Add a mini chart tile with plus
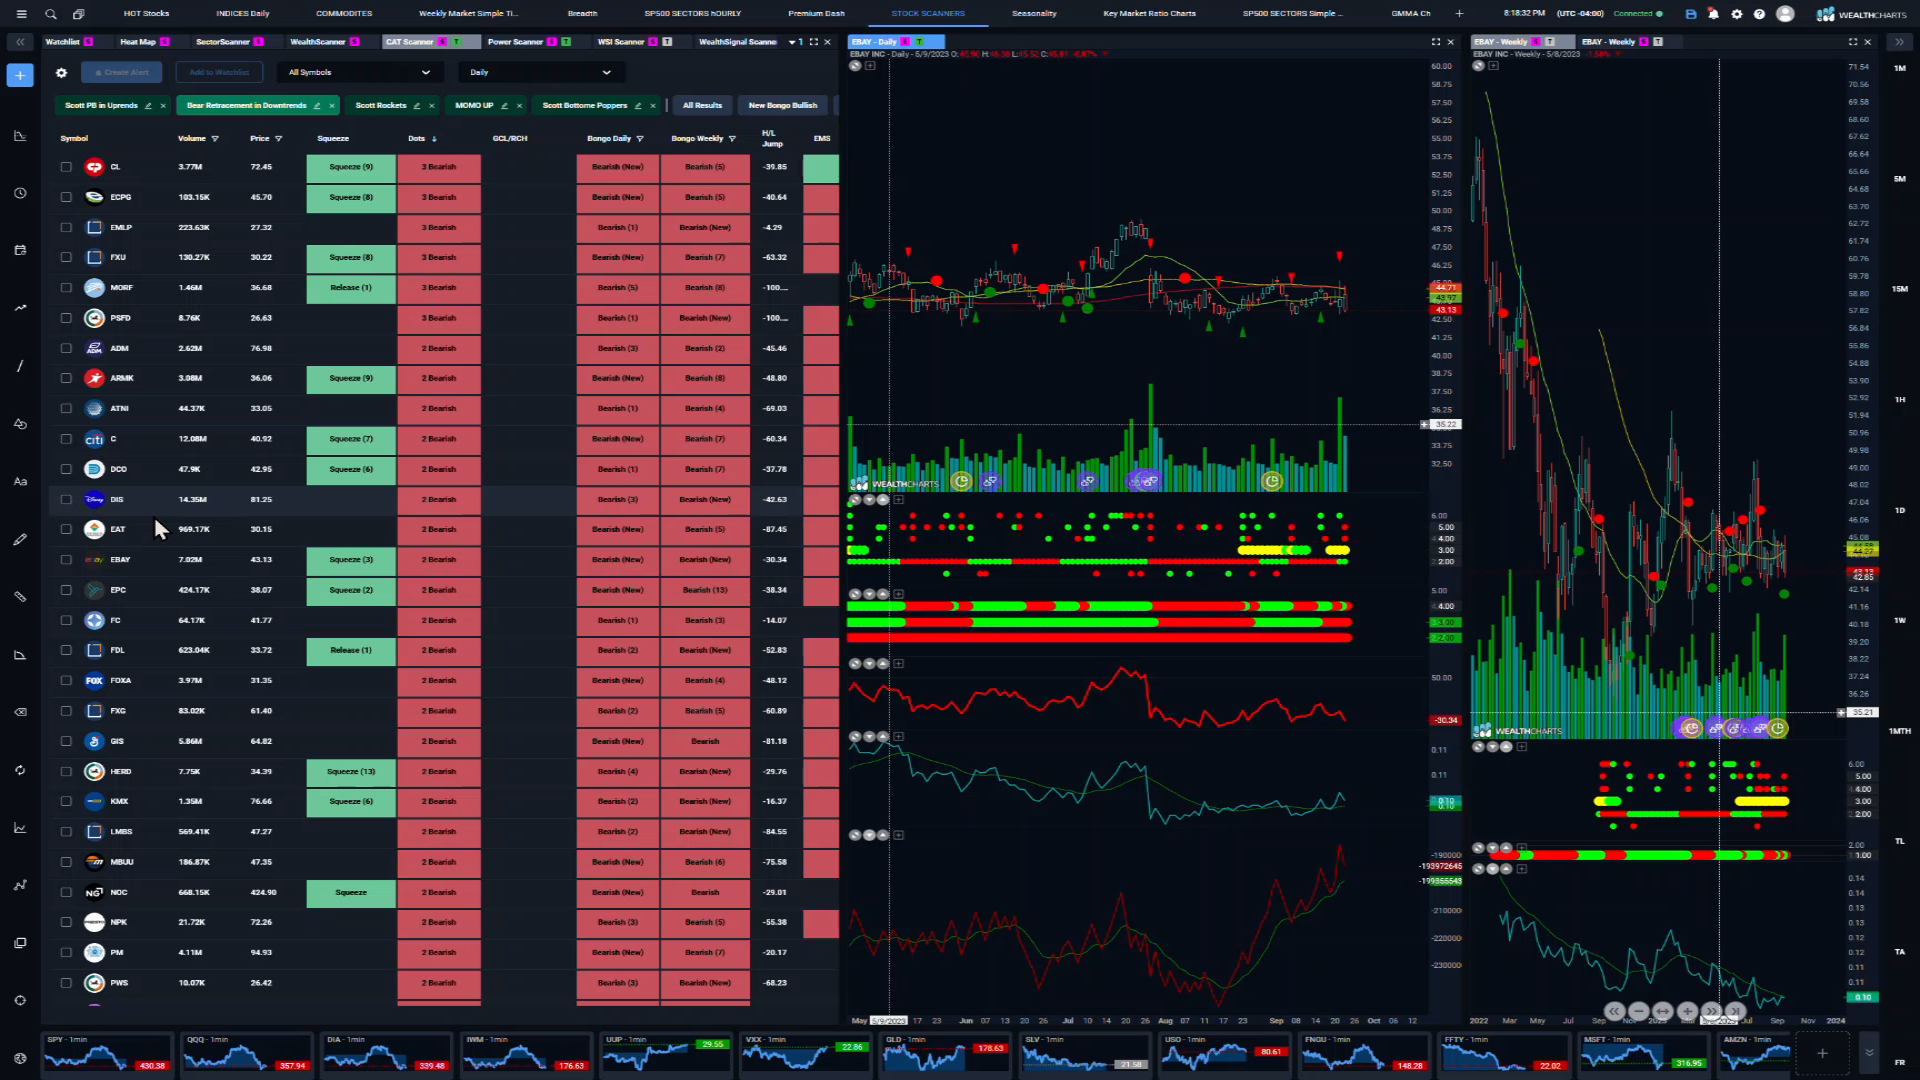Screen dimensions: 1920x1080 point(1822,1053)
